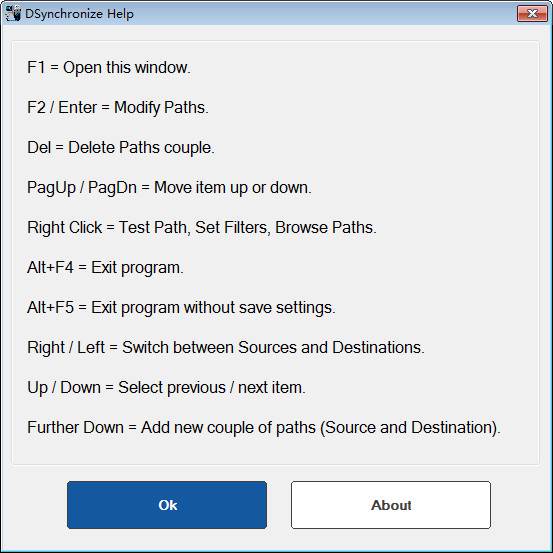Click the 'PagUp / PagDn' help line
The height and width of the screenshot is (553, 553).
coord(169,188)
